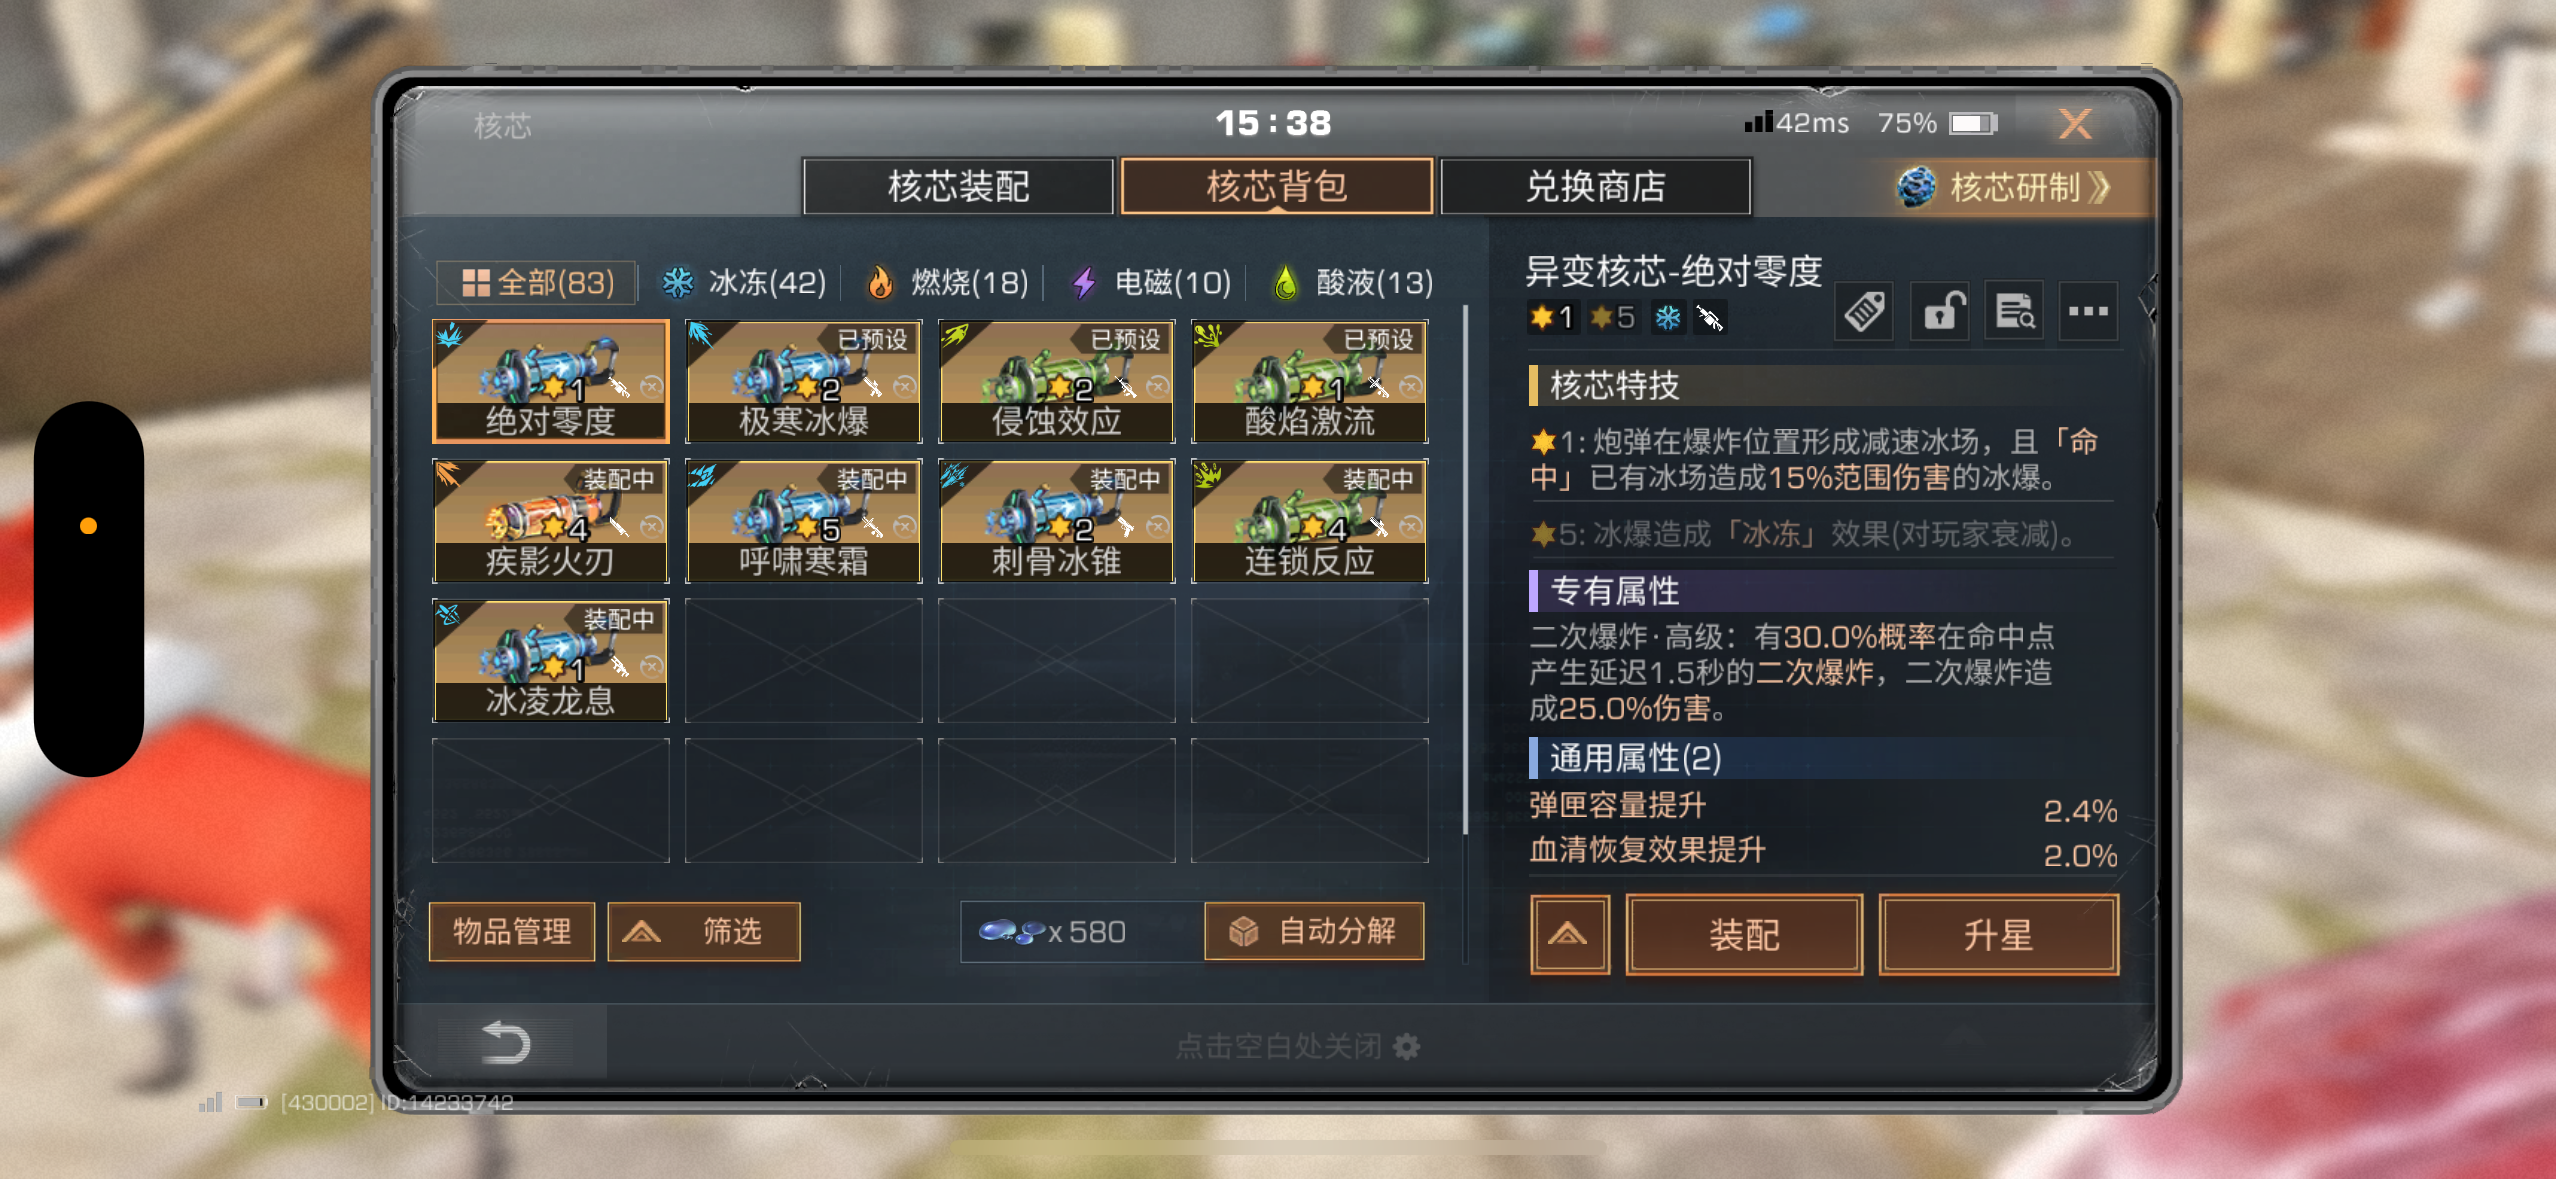This screenshot has width=2556, height=1179.
Task: Open 核心研制 chevron link
Action: pos(2005,187)
